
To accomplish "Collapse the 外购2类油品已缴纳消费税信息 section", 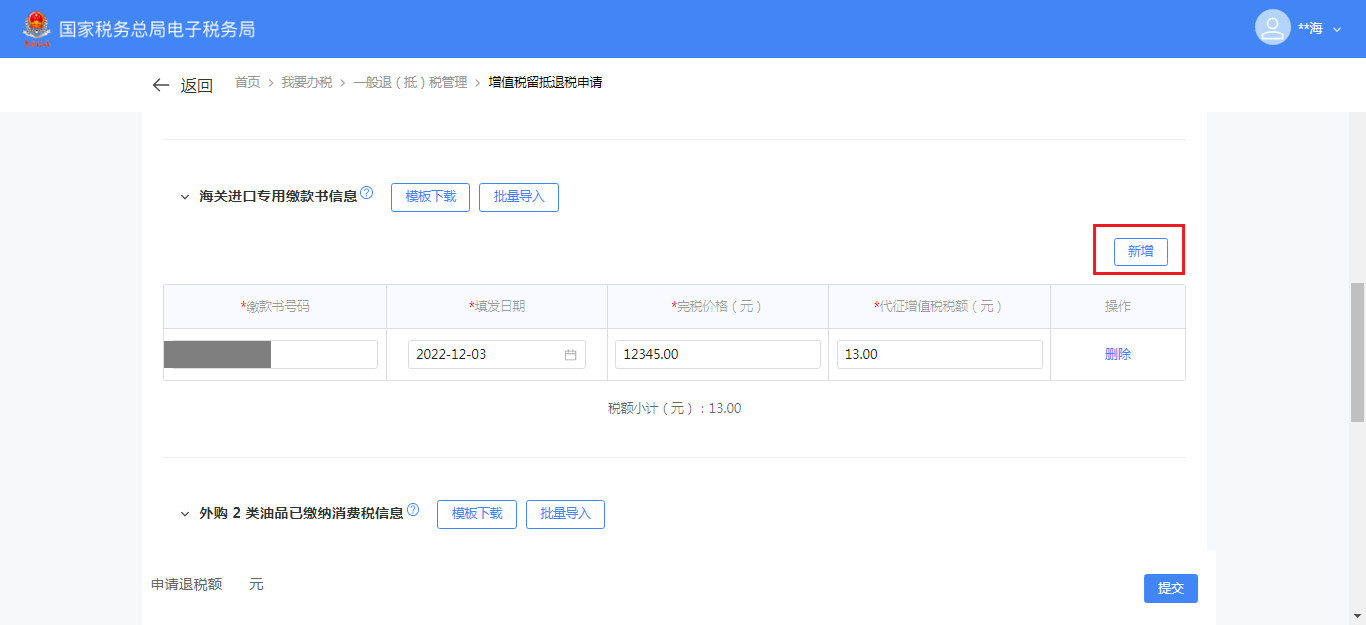I will (185, 514).
